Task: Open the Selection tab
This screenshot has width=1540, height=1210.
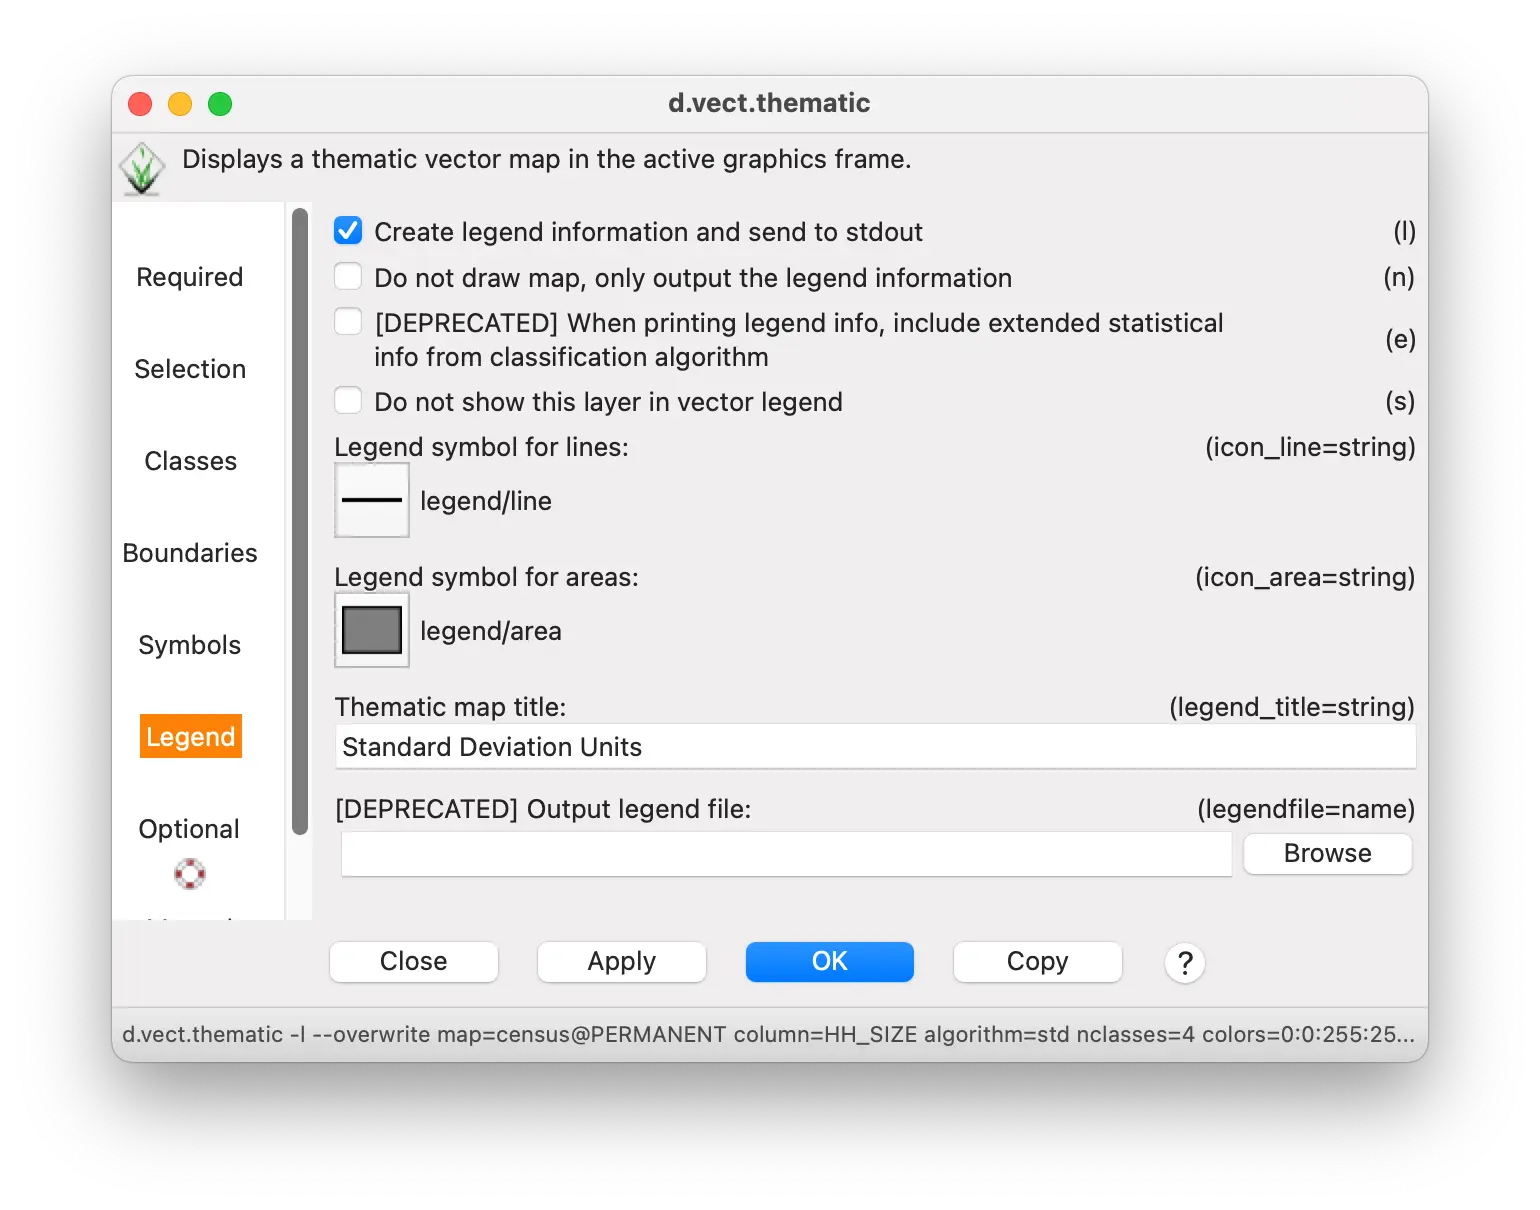Action: tap(189, 369)
